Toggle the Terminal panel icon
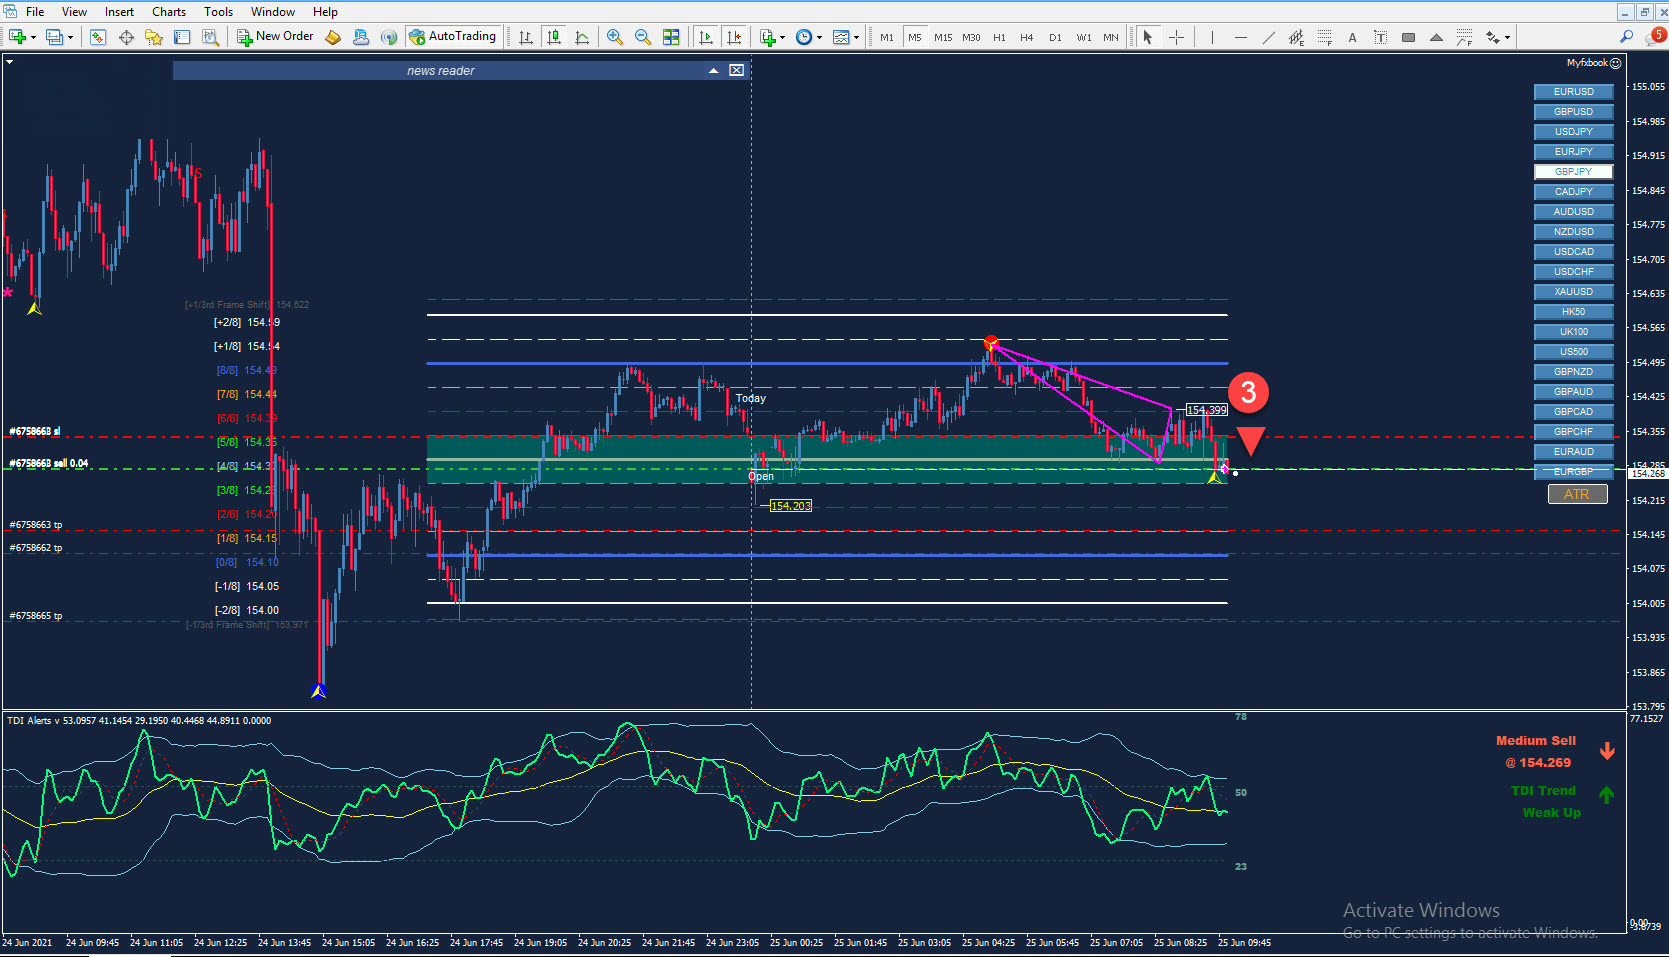This screenshot has height=957, width=1669. click(x=182, y=37)
